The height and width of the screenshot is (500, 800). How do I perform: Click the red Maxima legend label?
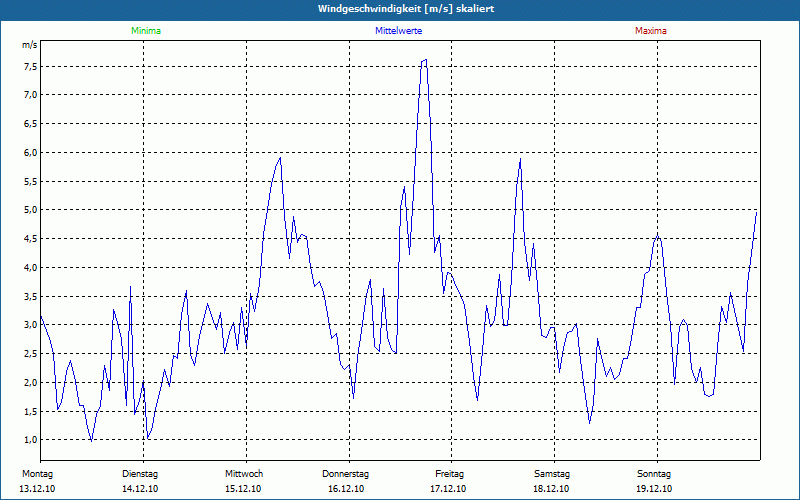pyautogui.click(x=651, y=31)
